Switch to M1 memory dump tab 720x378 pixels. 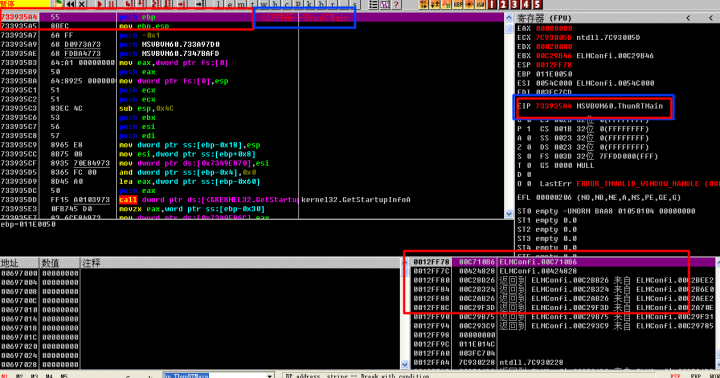[5, 376]
